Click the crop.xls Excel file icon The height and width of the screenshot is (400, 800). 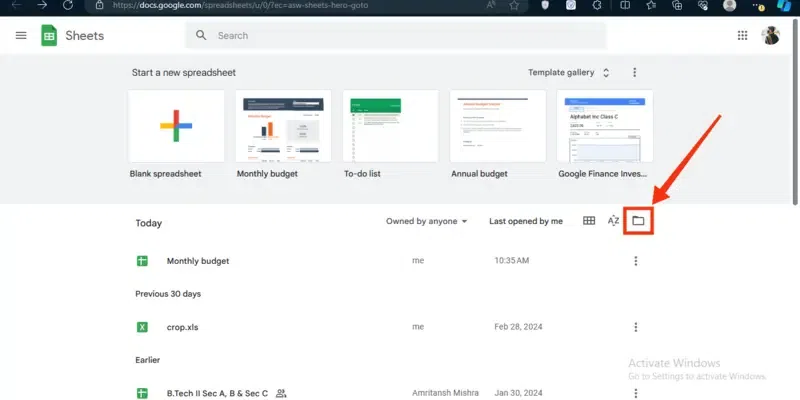(142, 327)
